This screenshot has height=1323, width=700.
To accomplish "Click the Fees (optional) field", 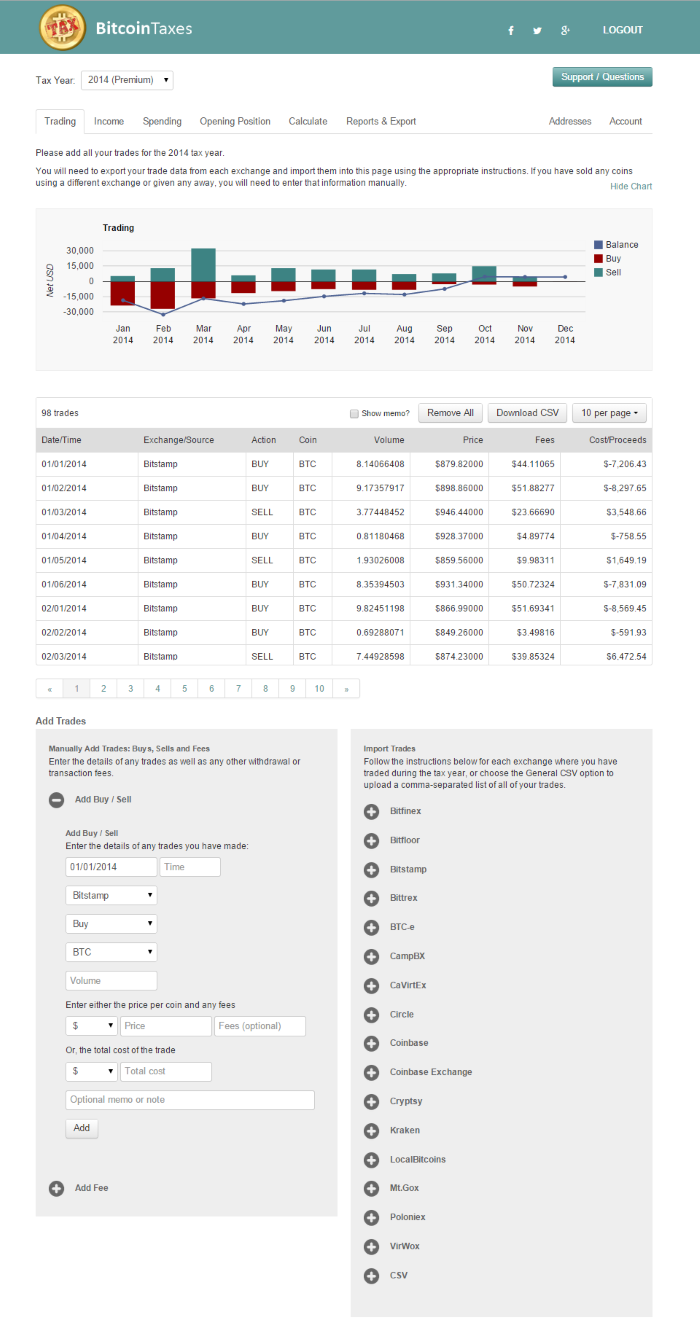I will (x=260, y=1026).
